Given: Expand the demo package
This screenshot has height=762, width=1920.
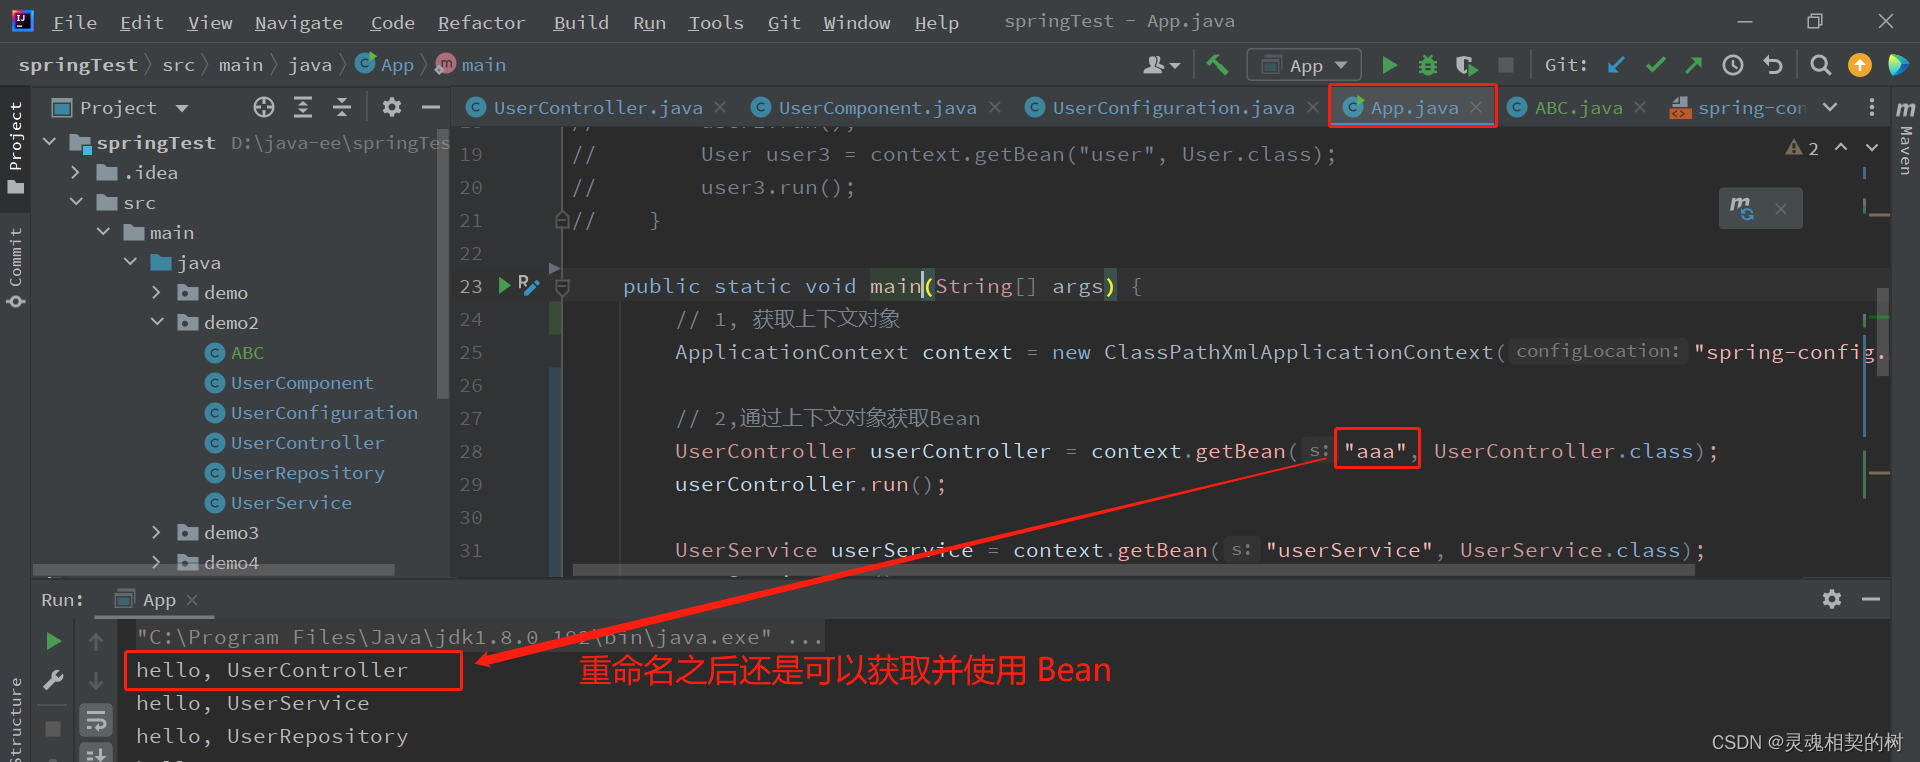Looking at the screenshot, I should click(156, 293).
